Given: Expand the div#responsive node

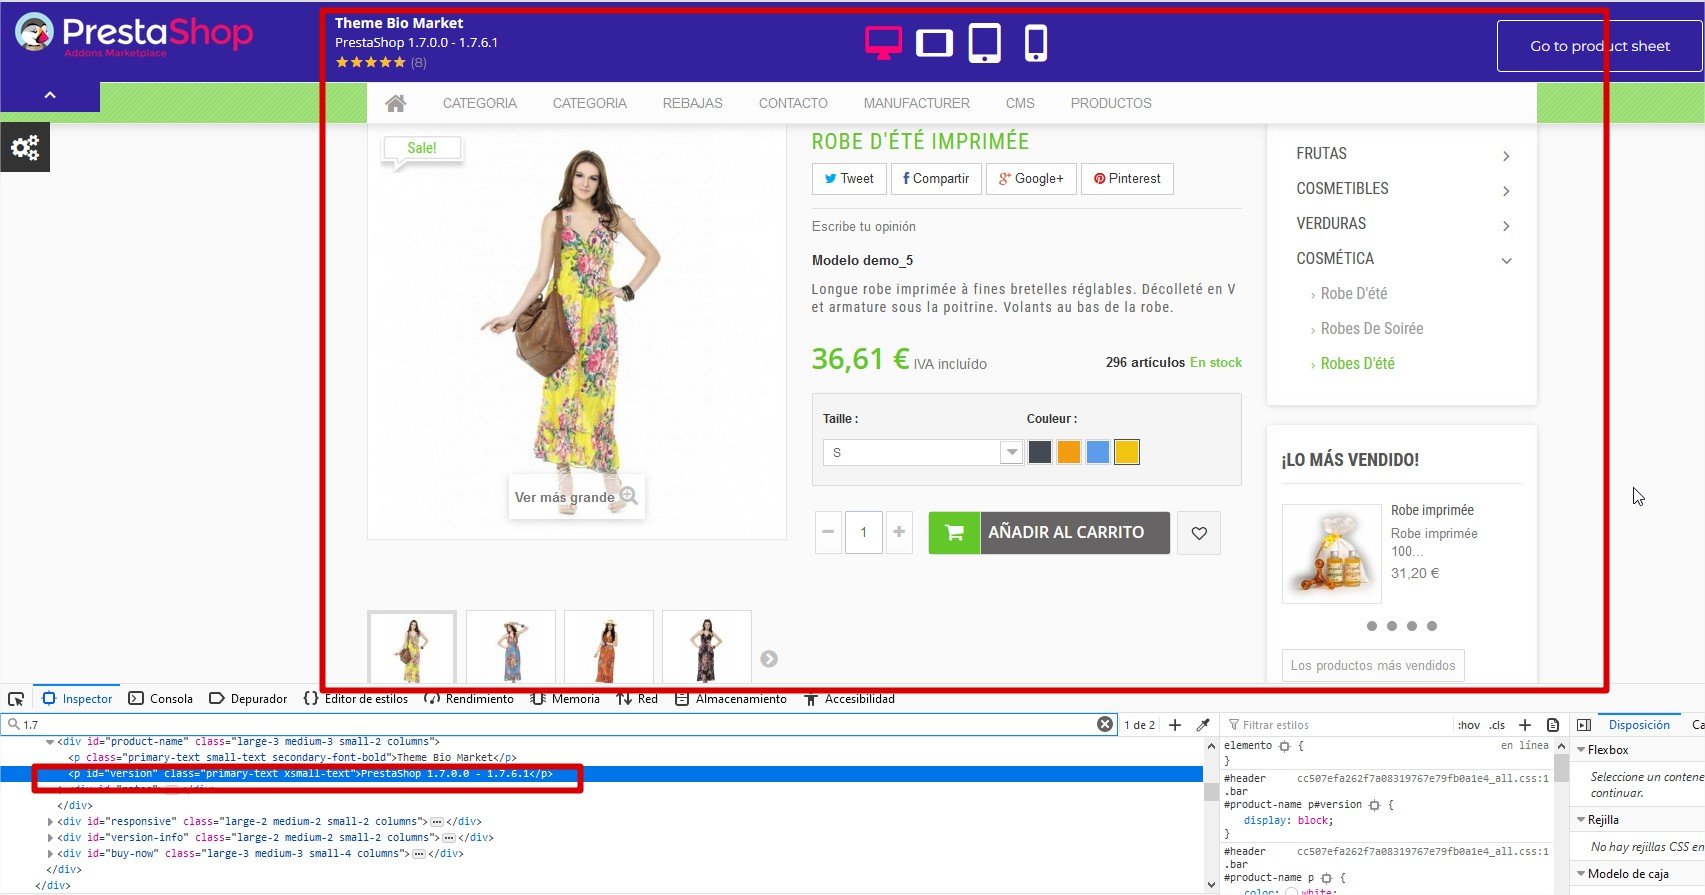Looking at the screenshot, I should pyautogui.click(x=50, y=822).
